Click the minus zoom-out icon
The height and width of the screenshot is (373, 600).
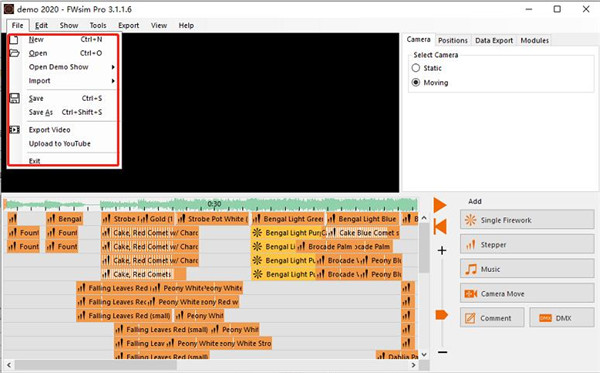(x=442, y=352)
